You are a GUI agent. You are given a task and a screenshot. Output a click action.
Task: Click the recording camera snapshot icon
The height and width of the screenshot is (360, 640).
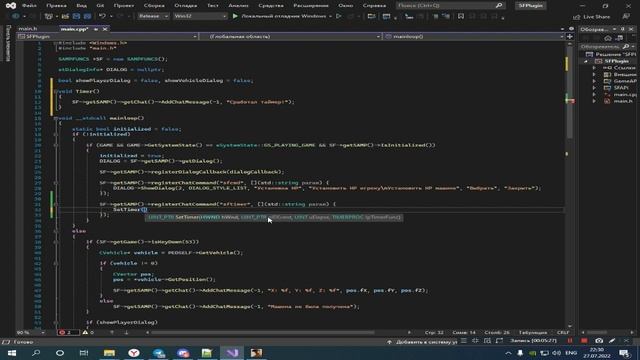[599, 341]
